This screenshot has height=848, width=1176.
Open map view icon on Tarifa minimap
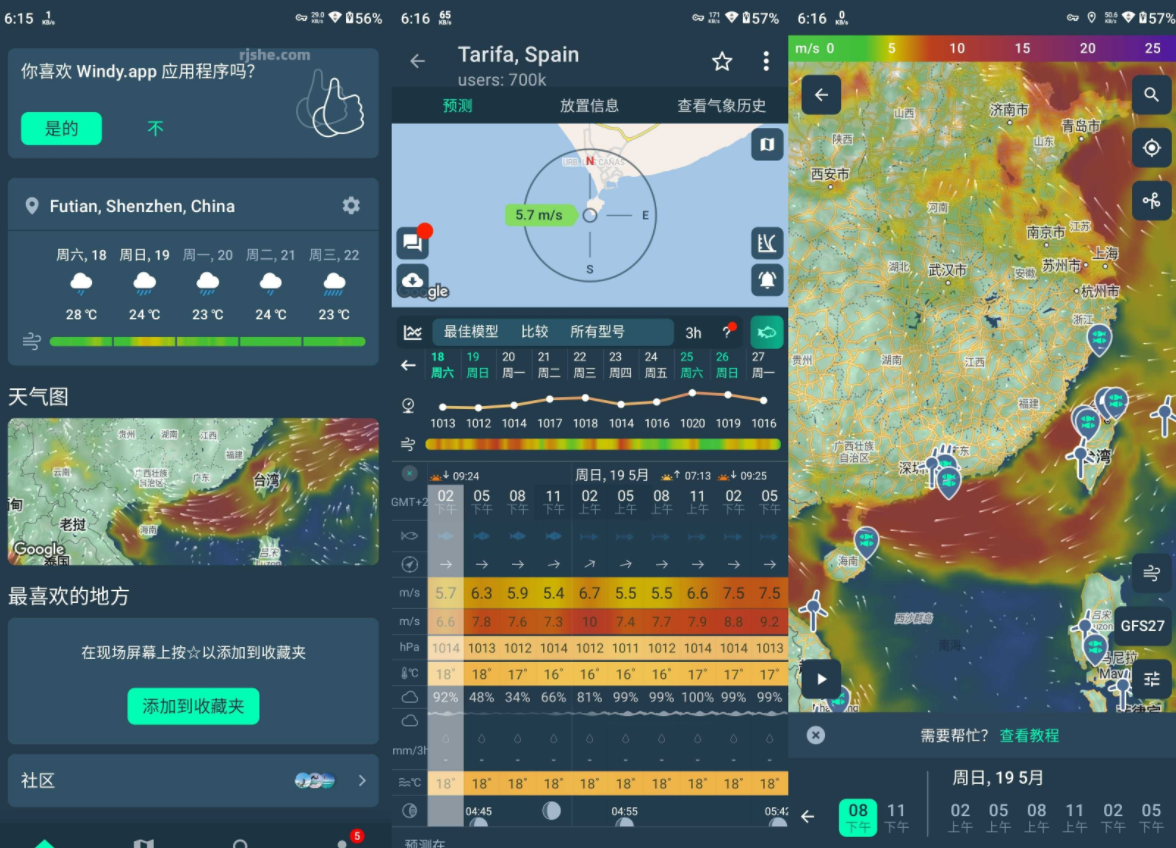click(766, 145)
